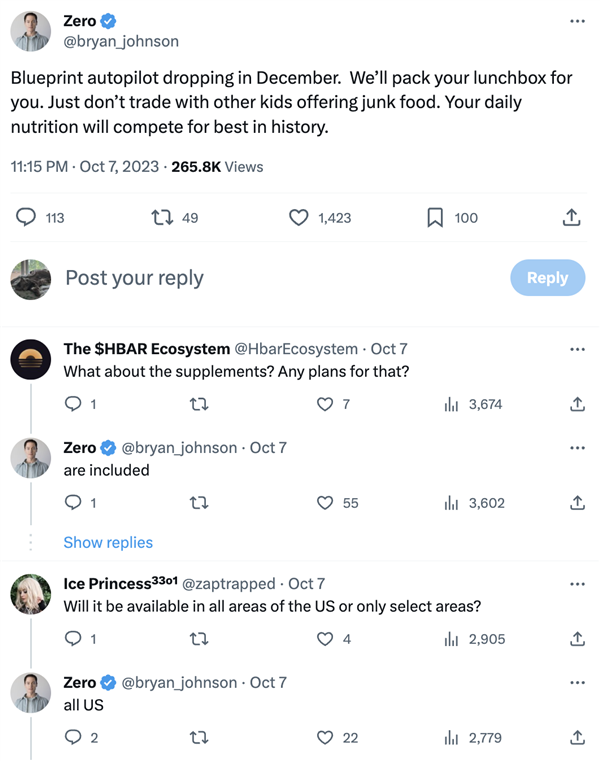Screen dimensions: 600x761
Task: Like the main Blueprint autopilot tweet
Action: point(298,217)
